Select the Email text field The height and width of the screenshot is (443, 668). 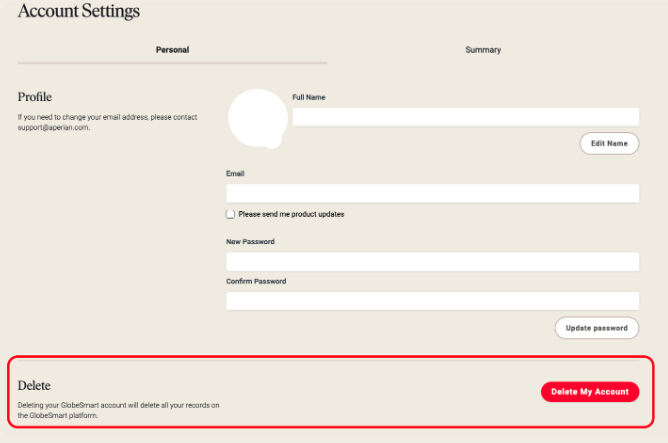pyautogui.click(x=432, y=193)
